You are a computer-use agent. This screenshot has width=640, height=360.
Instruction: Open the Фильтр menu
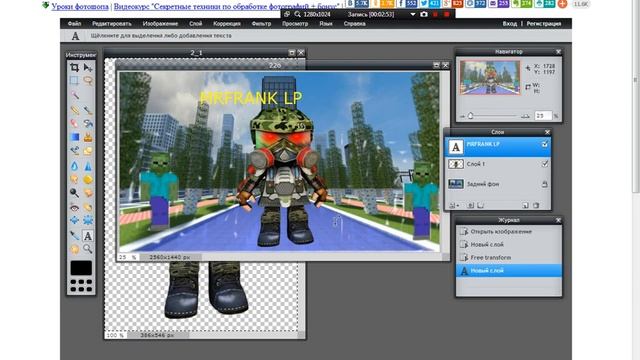click(261, 24)
